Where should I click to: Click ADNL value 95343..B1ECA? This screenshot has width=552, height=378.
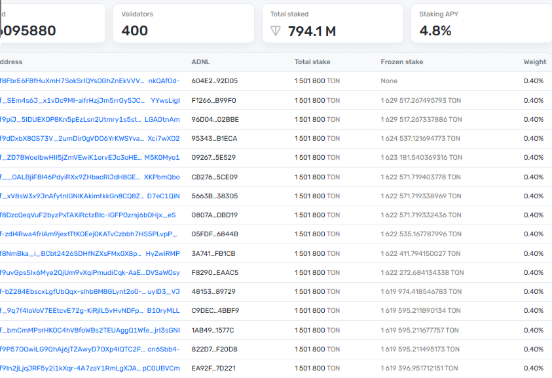pos(214,138)
